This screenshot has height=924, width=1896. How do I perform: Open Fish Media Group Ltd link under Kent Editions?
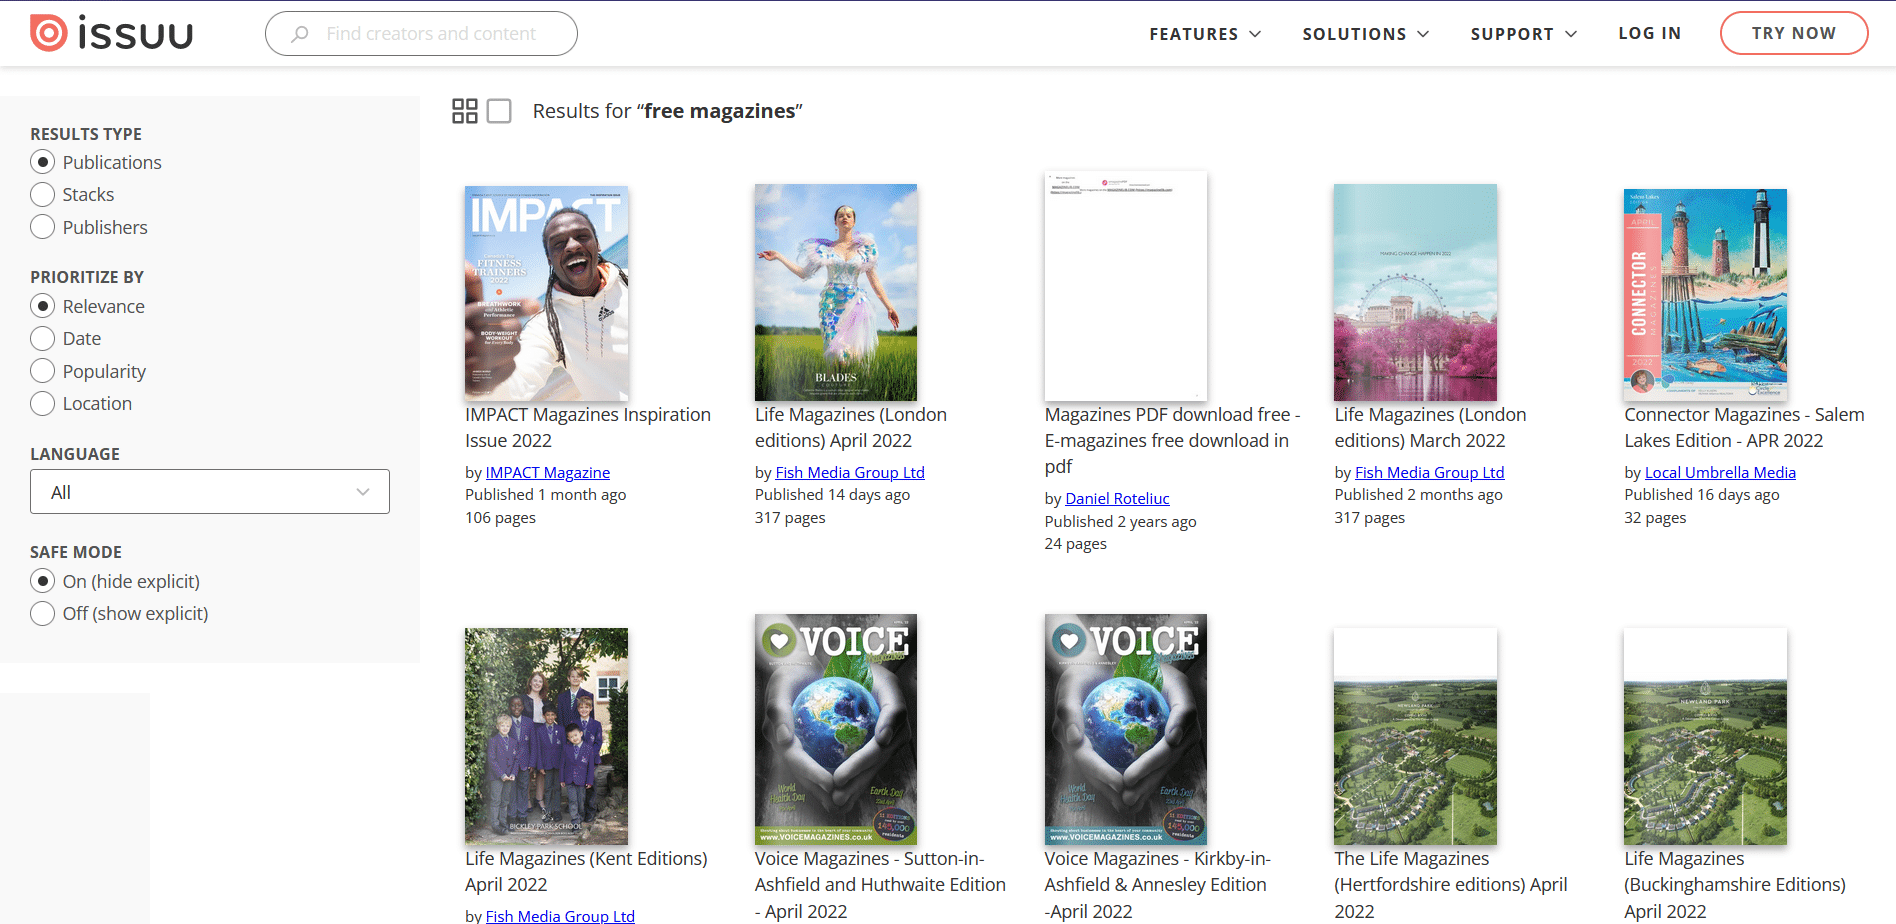pyautogui.click(x=560, y=915)
